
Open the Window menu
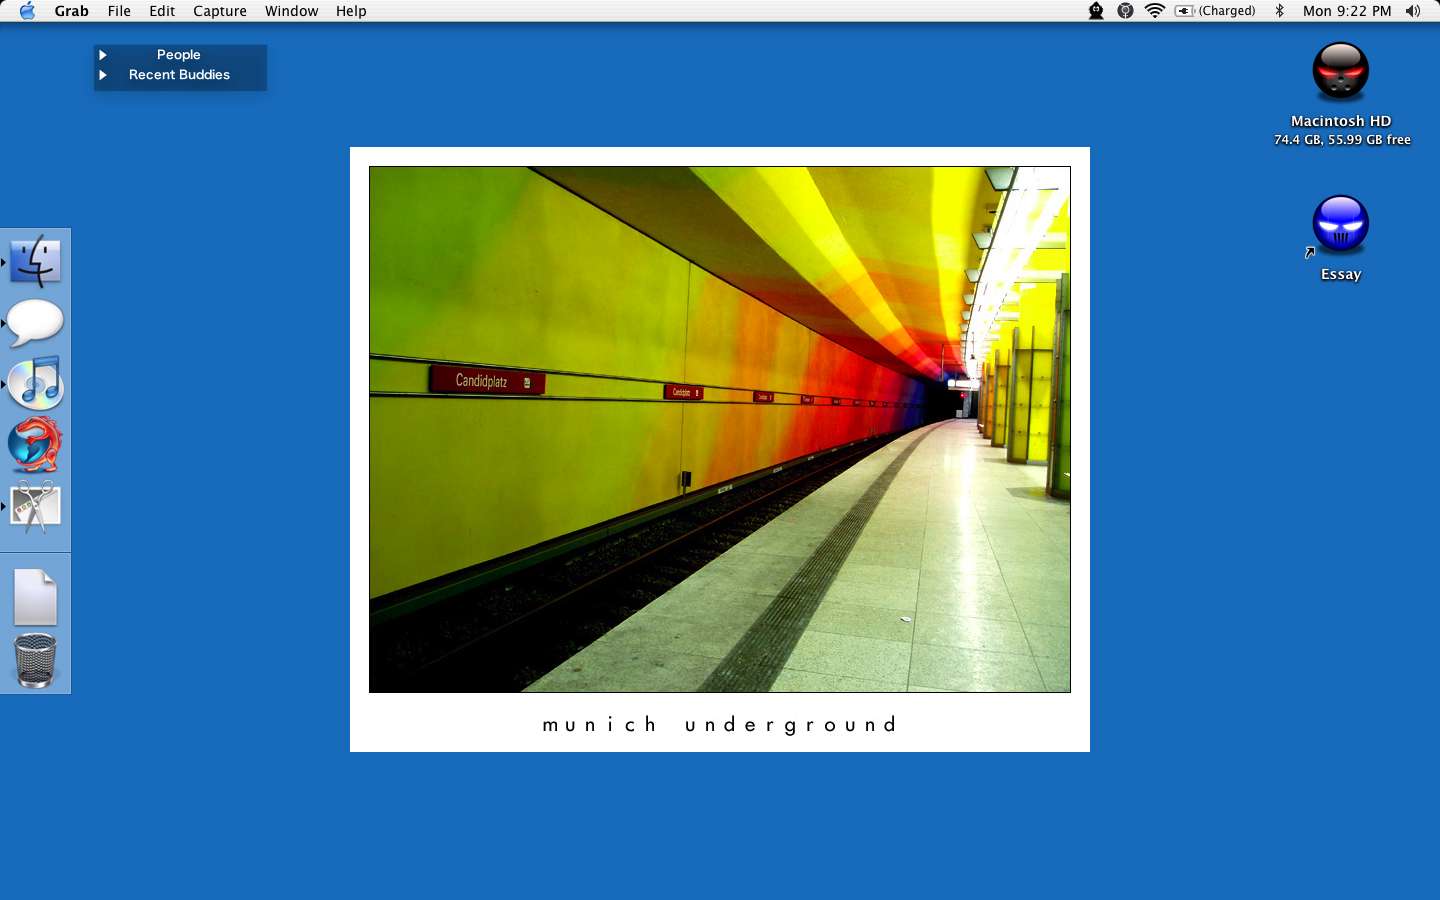coord(292,11)
